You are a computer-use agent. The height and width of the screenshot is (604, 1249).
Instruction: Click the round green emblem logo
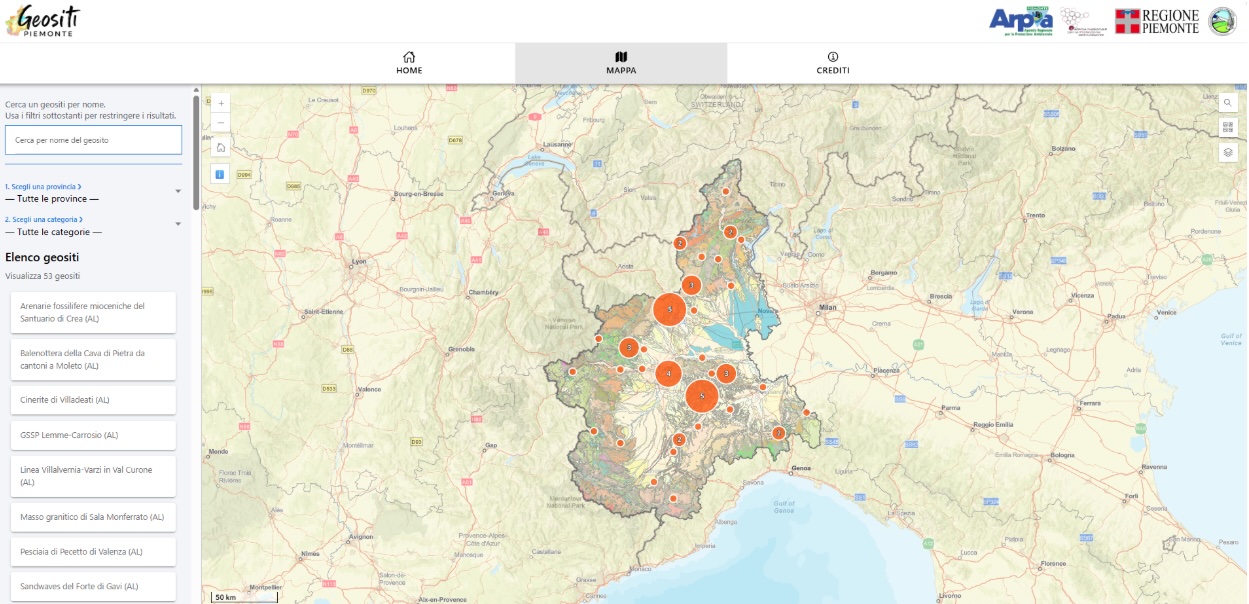tap(1223, 21)
